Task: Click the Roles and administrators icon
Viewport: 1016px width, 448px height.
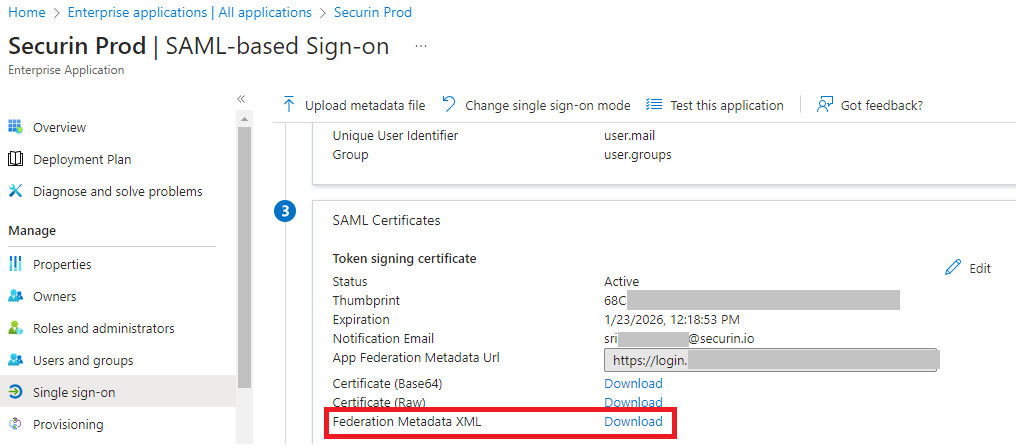Action: click(x=15, y=328)
